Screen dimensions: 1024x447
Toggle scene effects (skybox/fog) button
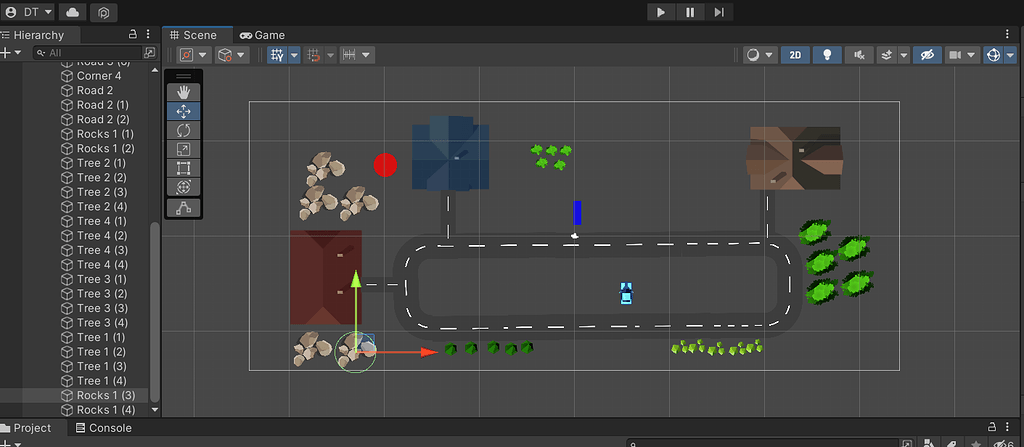(887, 56)
